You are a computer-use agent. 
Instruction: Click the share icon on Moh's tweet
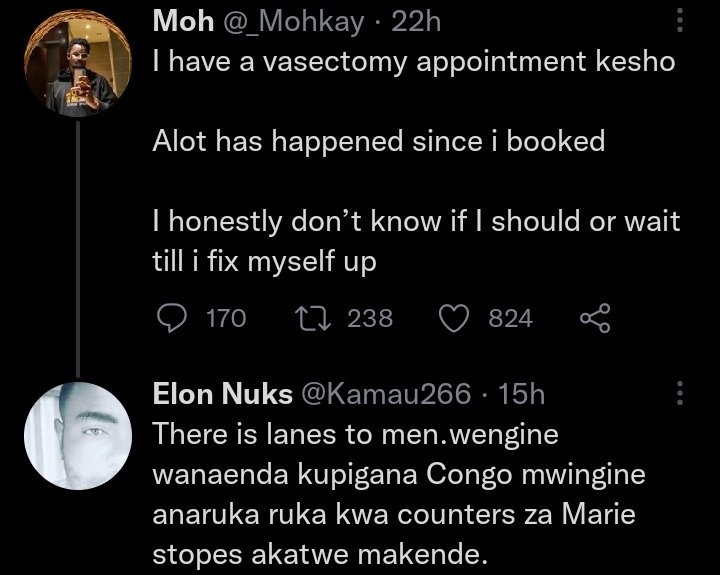(594, 319)
